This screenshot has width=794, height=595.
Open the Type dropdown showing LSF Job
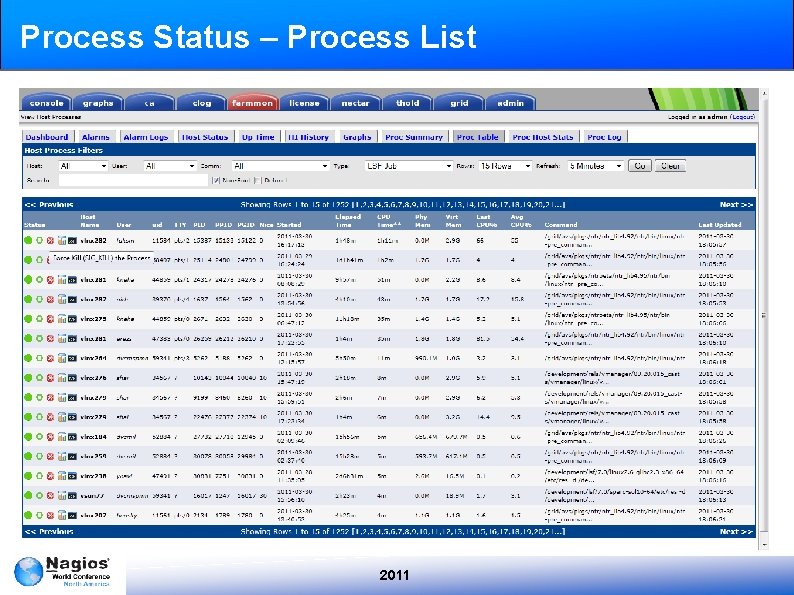(408, 166)
